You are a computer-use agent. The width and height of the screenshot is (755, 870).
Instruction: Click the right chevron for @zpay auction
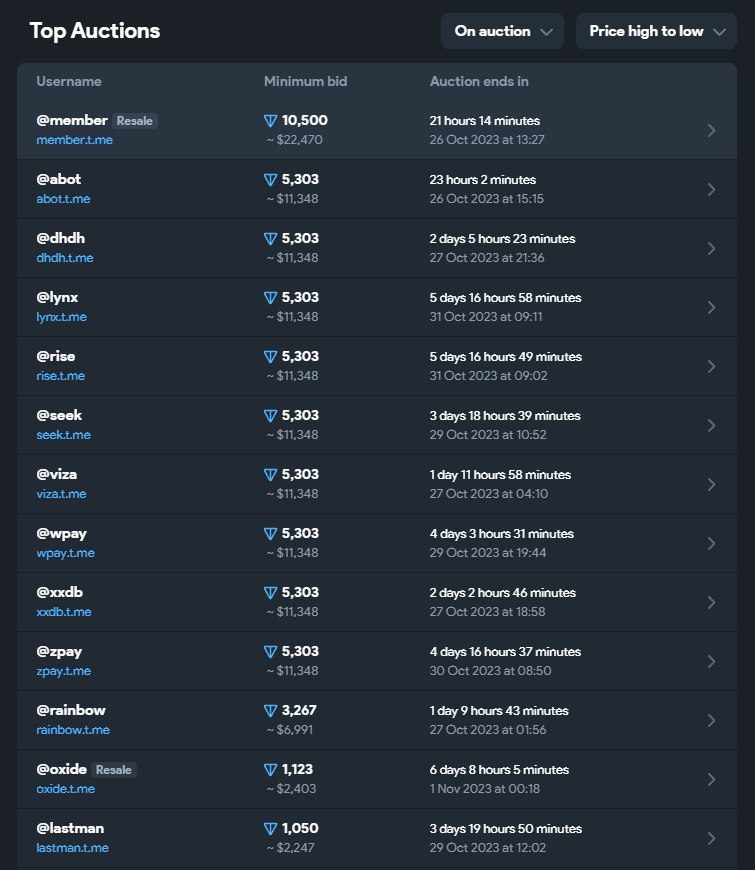tap(711, 661)
